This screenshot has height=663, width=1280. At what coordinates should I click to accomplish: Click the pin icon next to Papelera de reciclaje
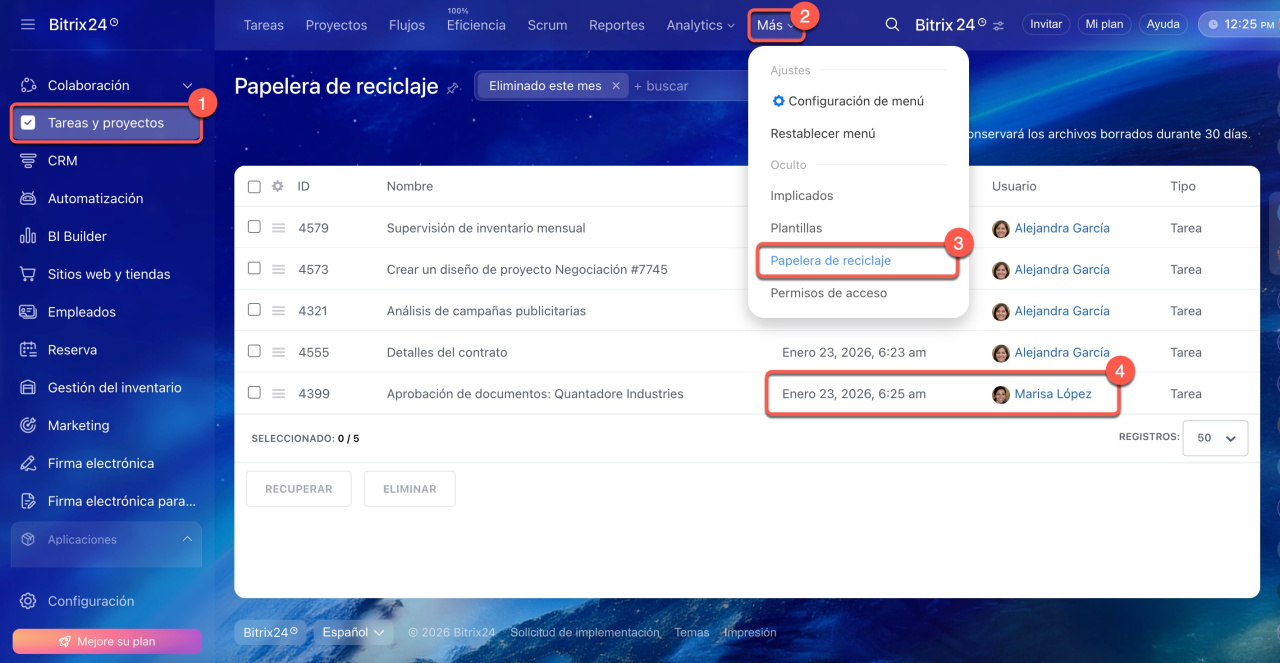pos(453,88)
